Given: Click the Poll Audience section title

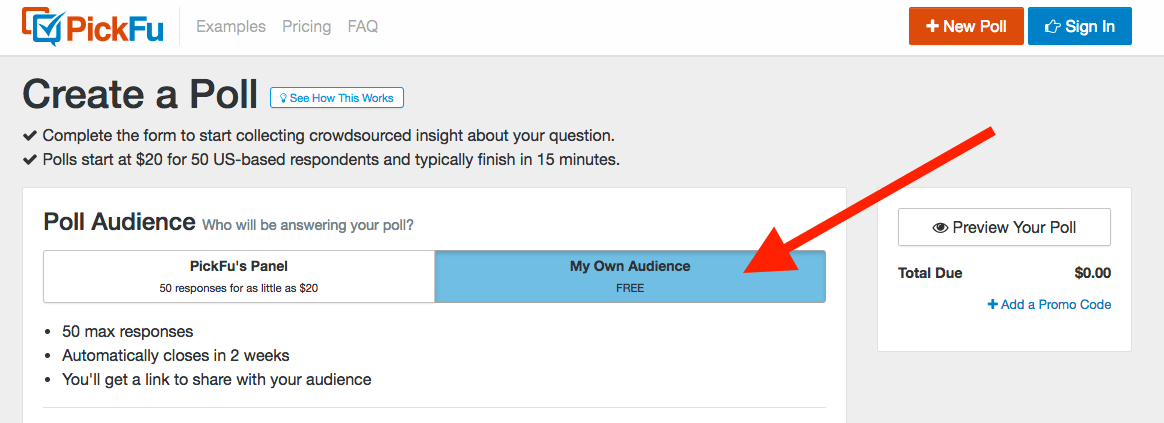Looking at the screenshot, I should tap(119, 223).
